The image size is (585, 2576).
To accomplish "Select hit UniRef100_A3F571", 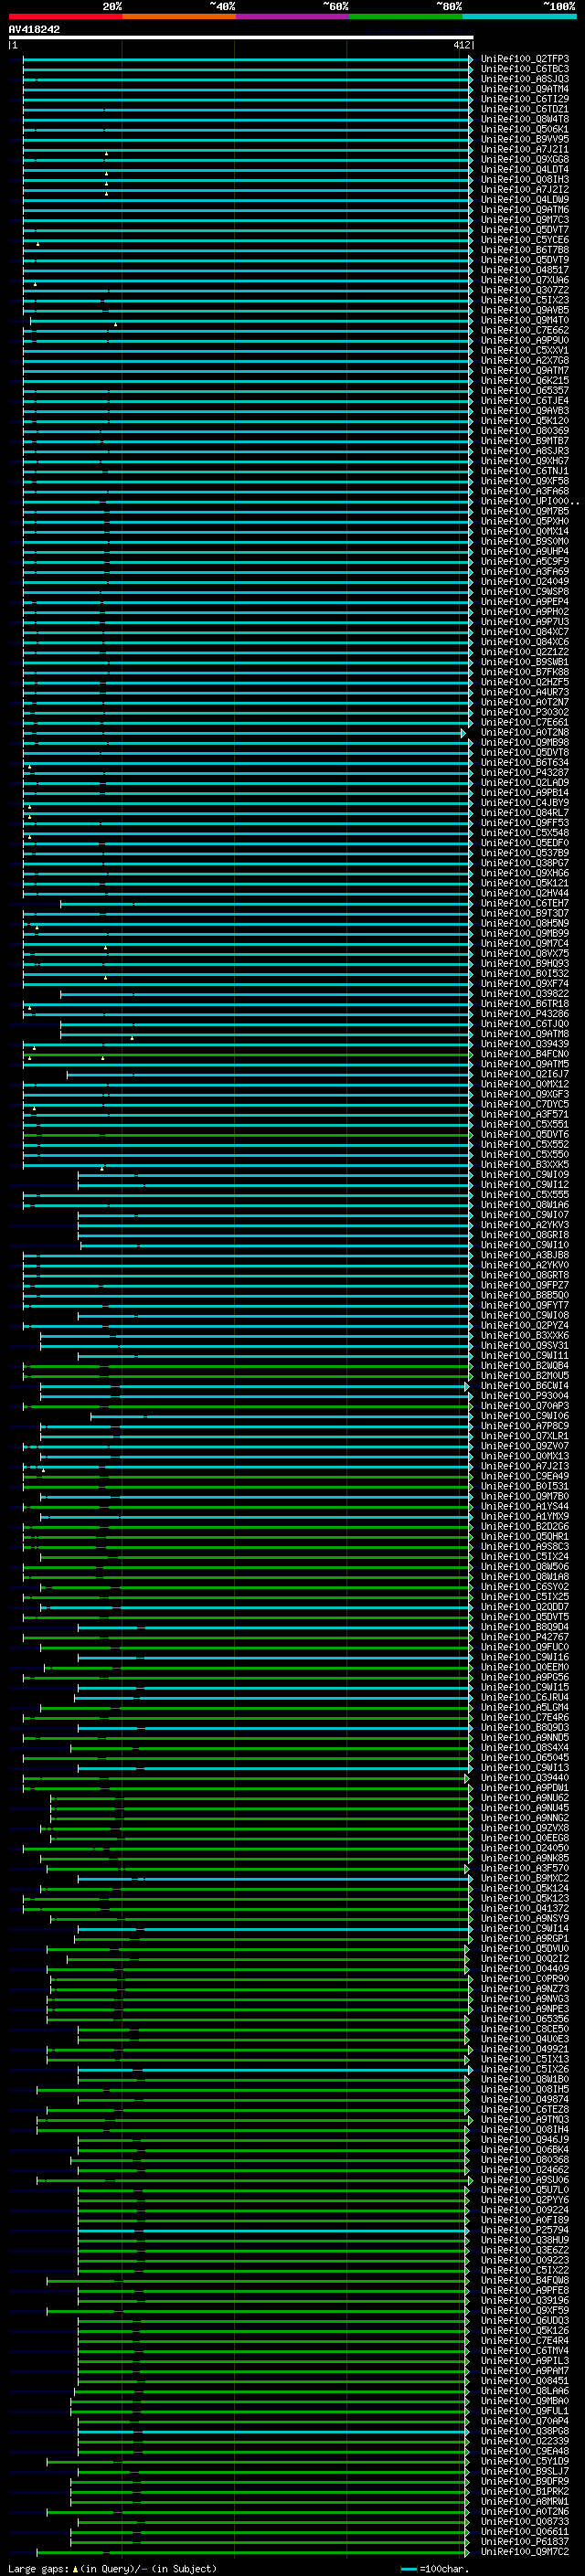I will (x=525, y=1114).
